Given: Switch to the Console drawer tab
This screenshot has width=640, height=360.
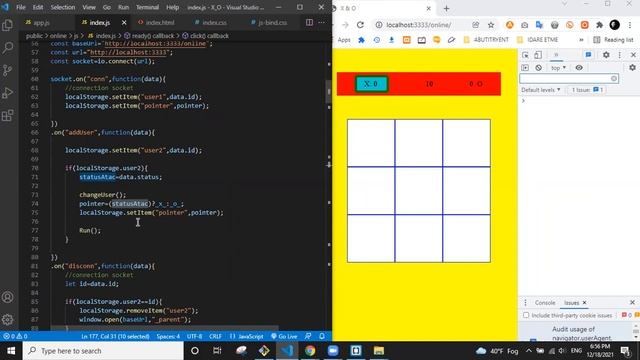Looking at the screenshot, I should coord(545,303).
